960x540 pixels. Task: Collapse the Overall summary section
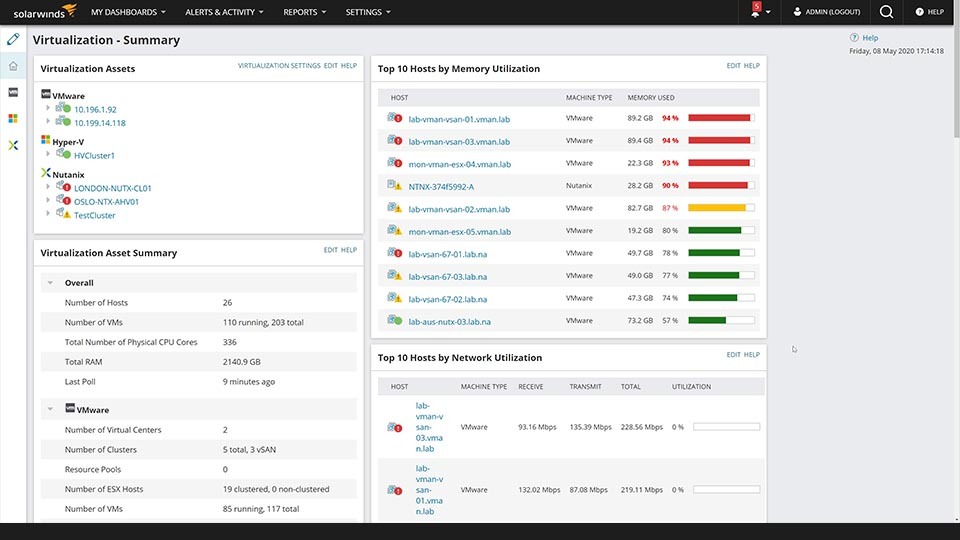click(50, 283)
